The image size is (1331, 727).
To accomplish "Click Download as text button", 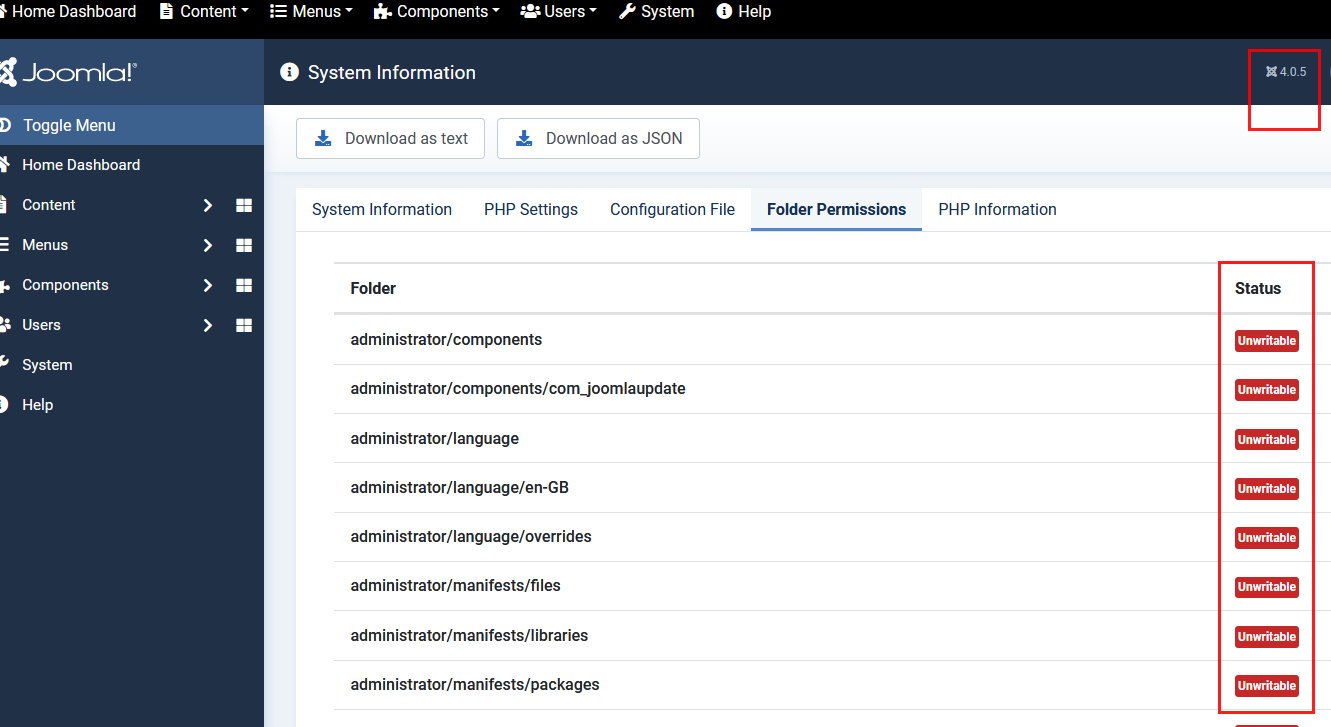I will pyautogui.click(x=390, y=139).
